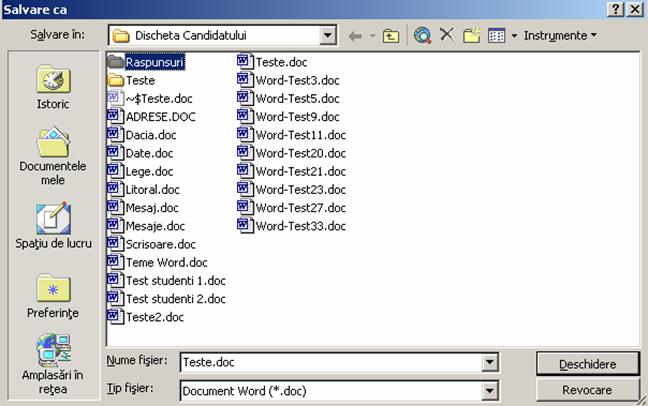Go up one folder level
The height and width of the screenshot is (406, 648).
pos(391,36)
